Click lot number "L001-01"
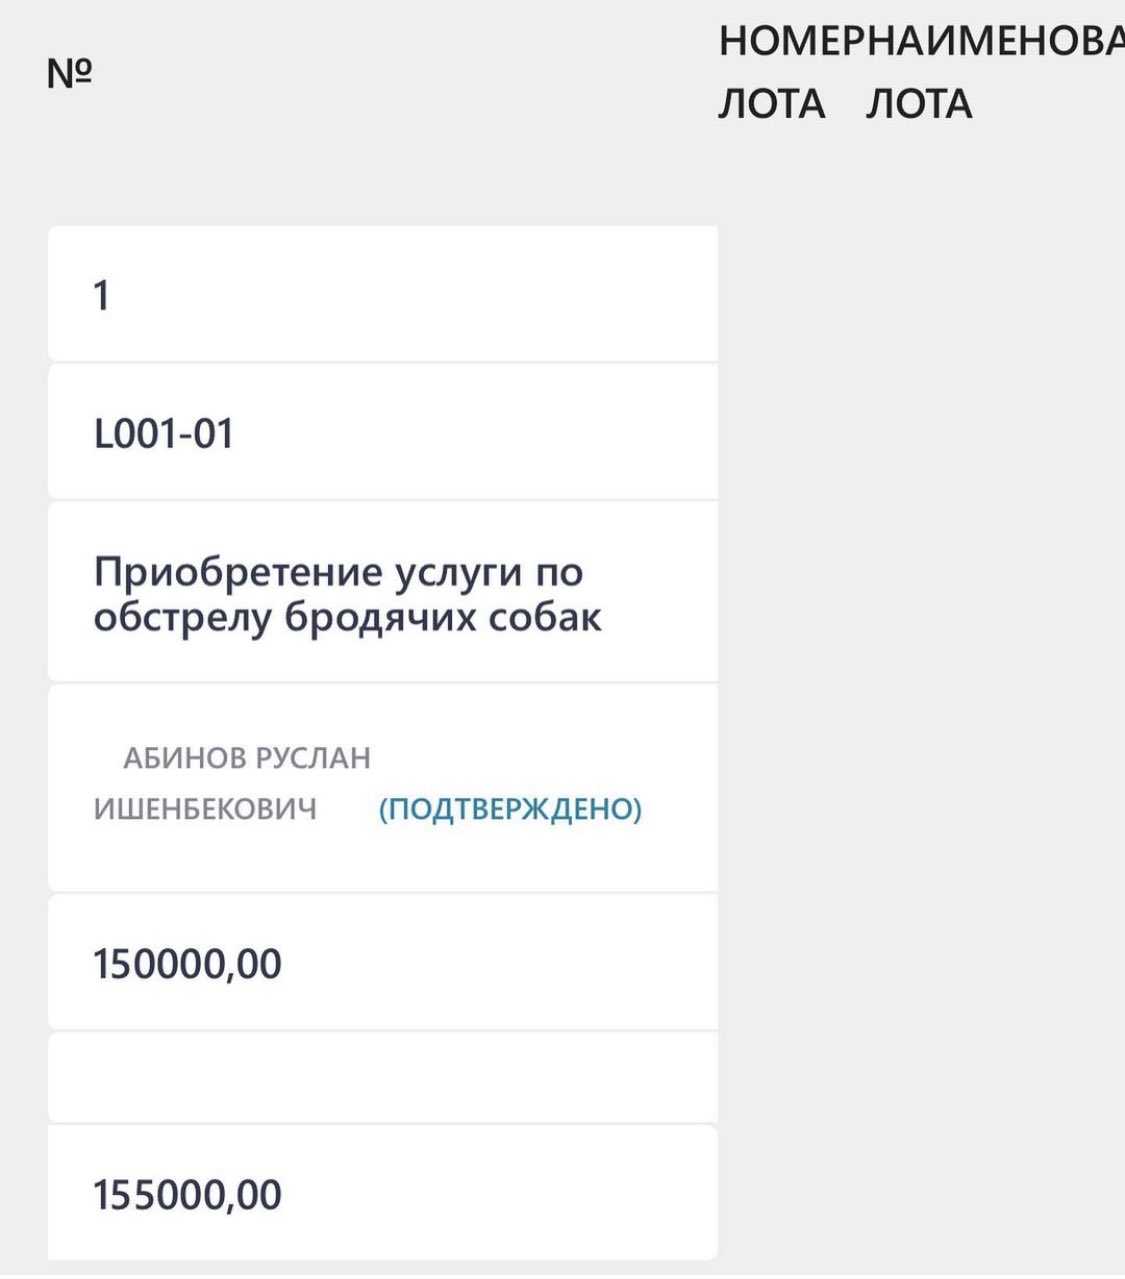 163,434
